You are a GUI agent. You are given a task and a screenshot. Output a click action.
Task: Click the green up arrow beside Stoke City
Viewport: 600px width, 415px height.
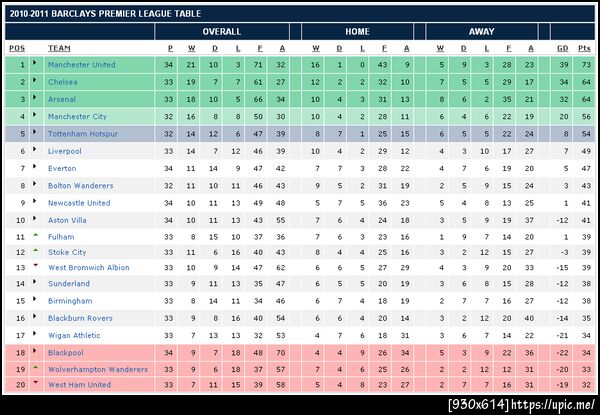(x=36, y=251)
